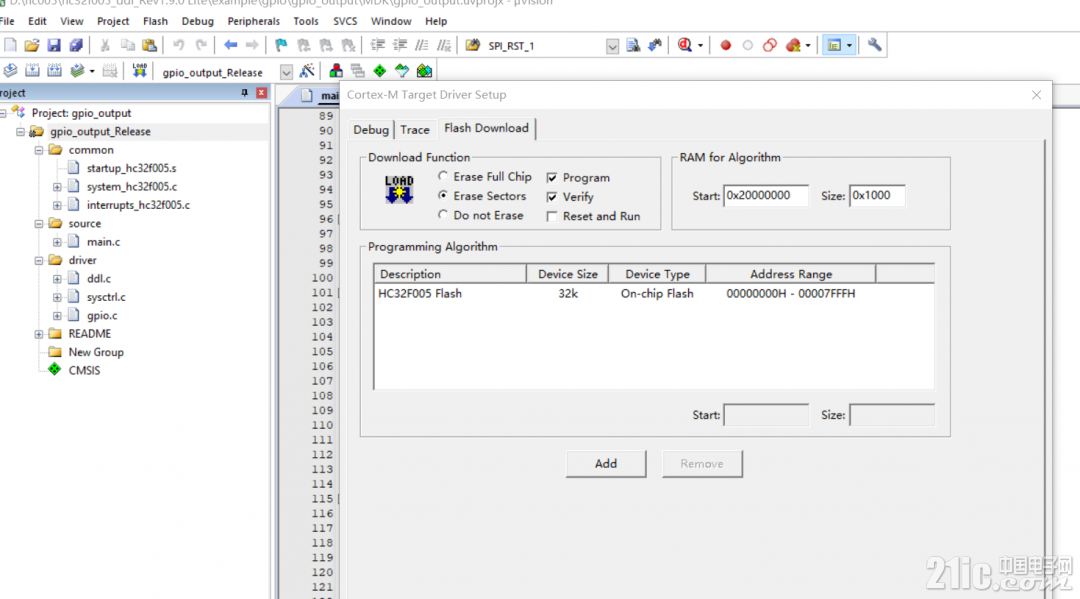Uncheck the Verify checkbox

(552, 197)
